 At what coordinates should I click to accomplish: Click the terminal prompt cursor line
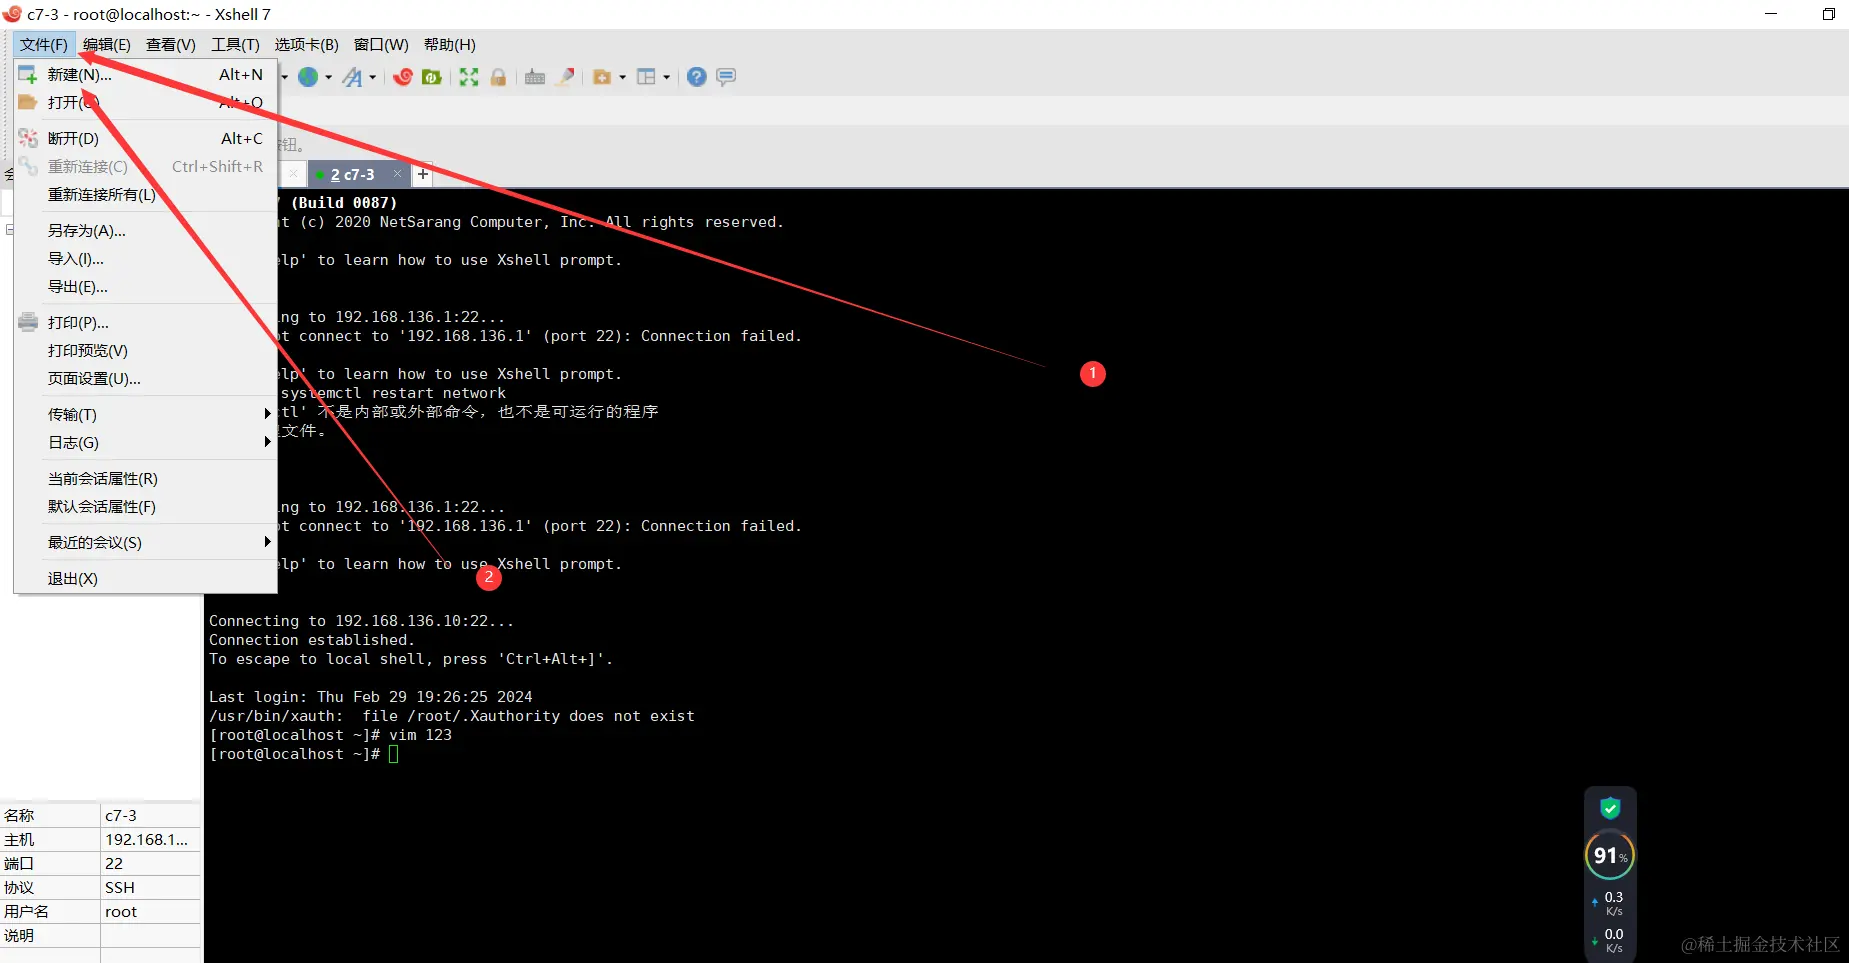[x=304, y=754]
